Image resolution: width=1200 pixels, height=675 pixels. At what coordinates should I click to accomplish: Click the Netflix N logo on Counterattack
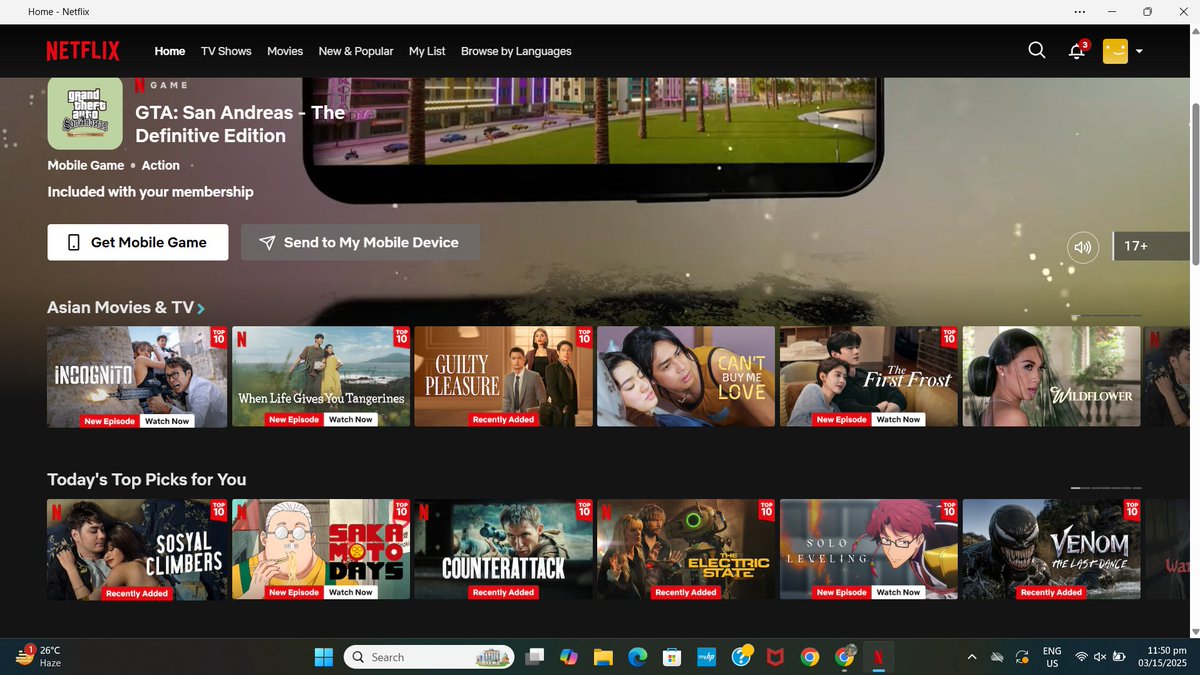(424, 512)
